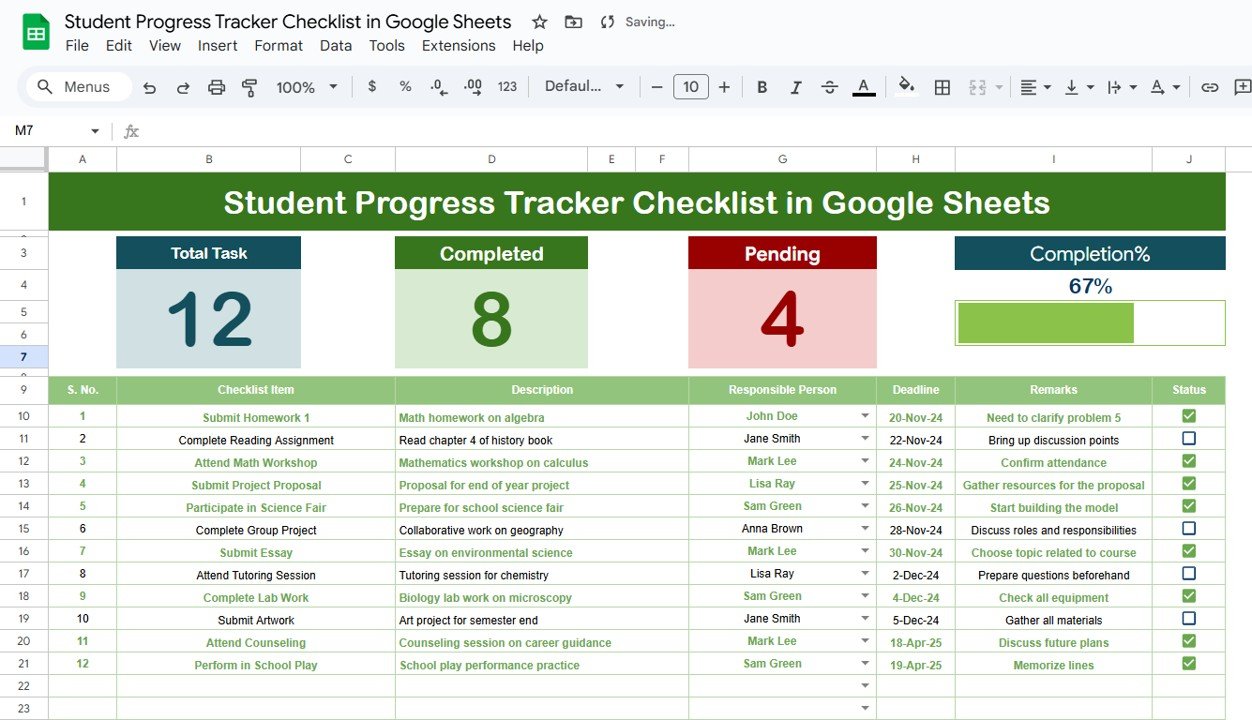Image resolution: width=1252 pixels, height=720 pixels.
Task: Uncheck status for Submit Project Proposal
Action: coord(1189,484)
